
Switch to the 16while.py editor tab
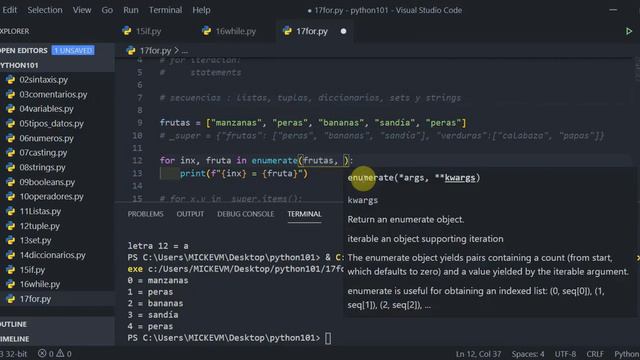click(229, 31)
